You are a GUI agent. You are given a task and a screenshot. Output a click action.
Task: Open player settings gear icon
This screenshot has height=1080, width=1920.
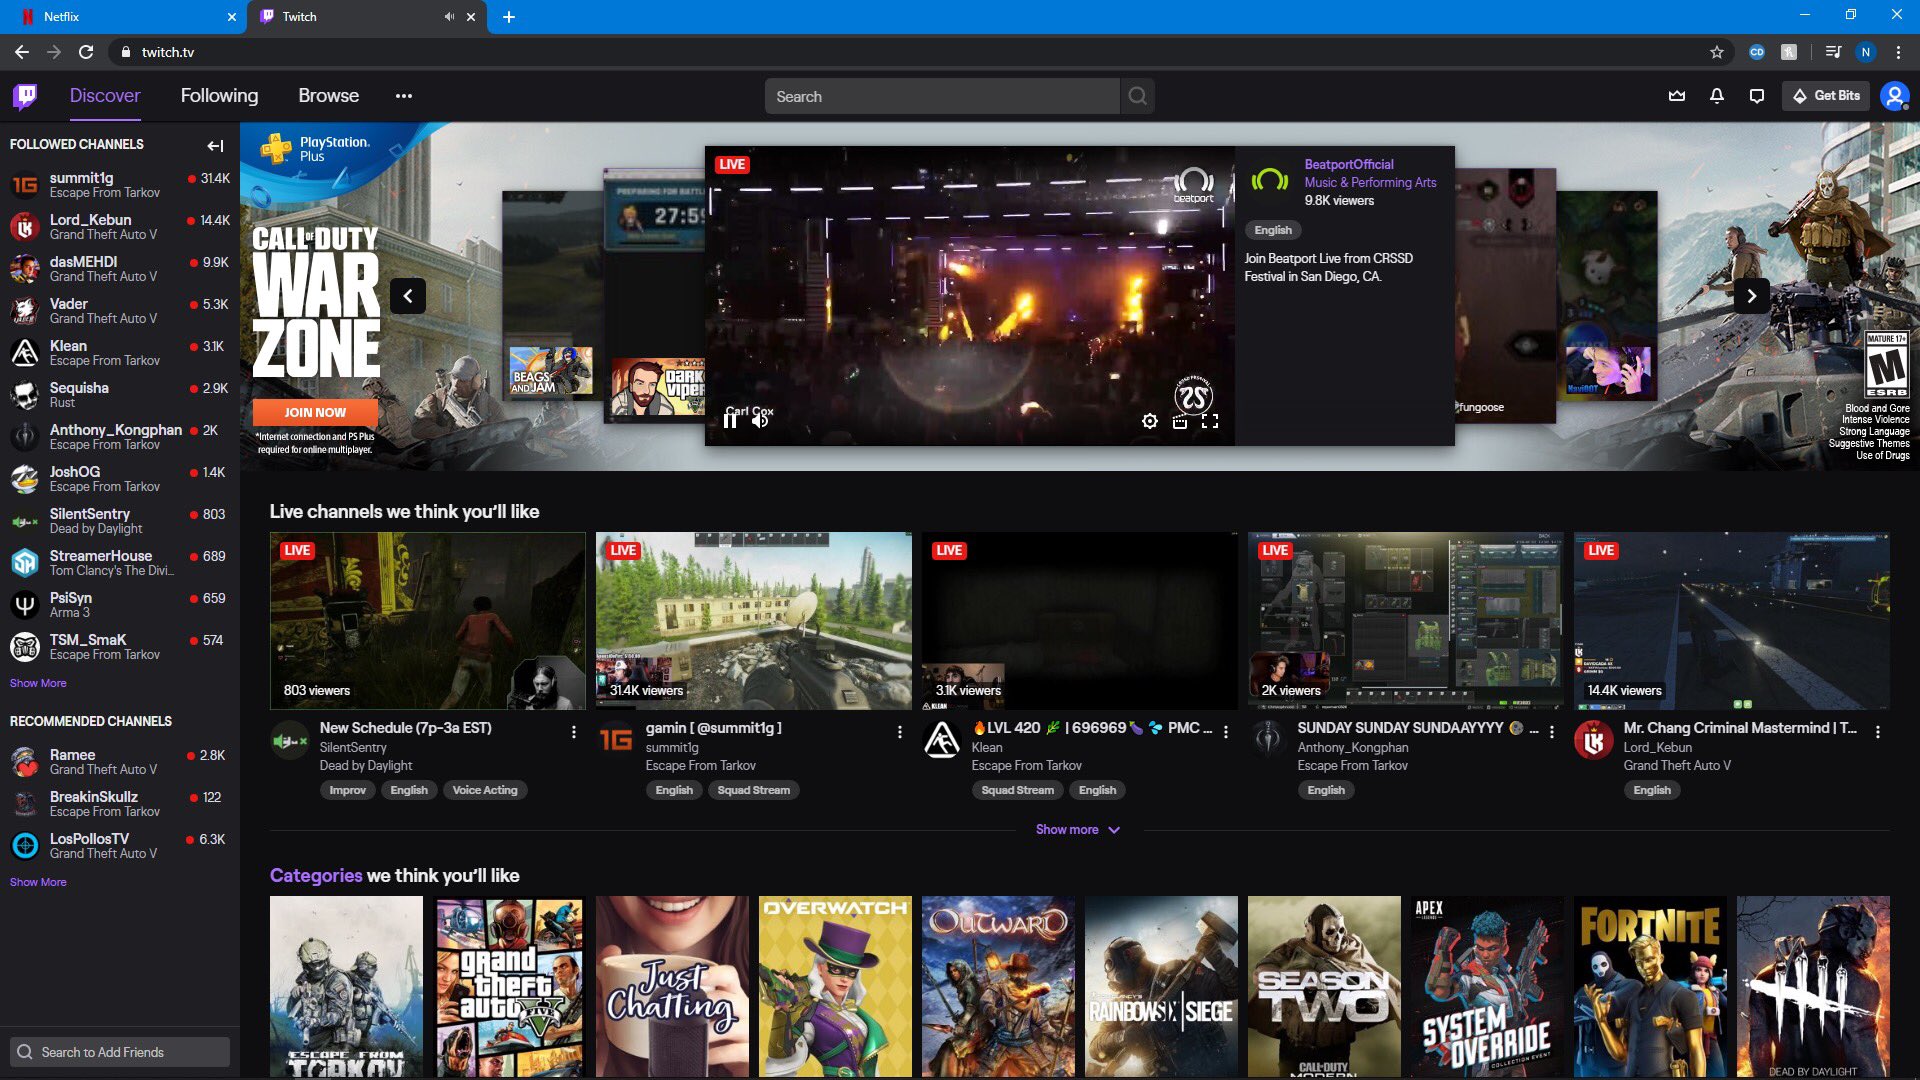pos(1150,421)
